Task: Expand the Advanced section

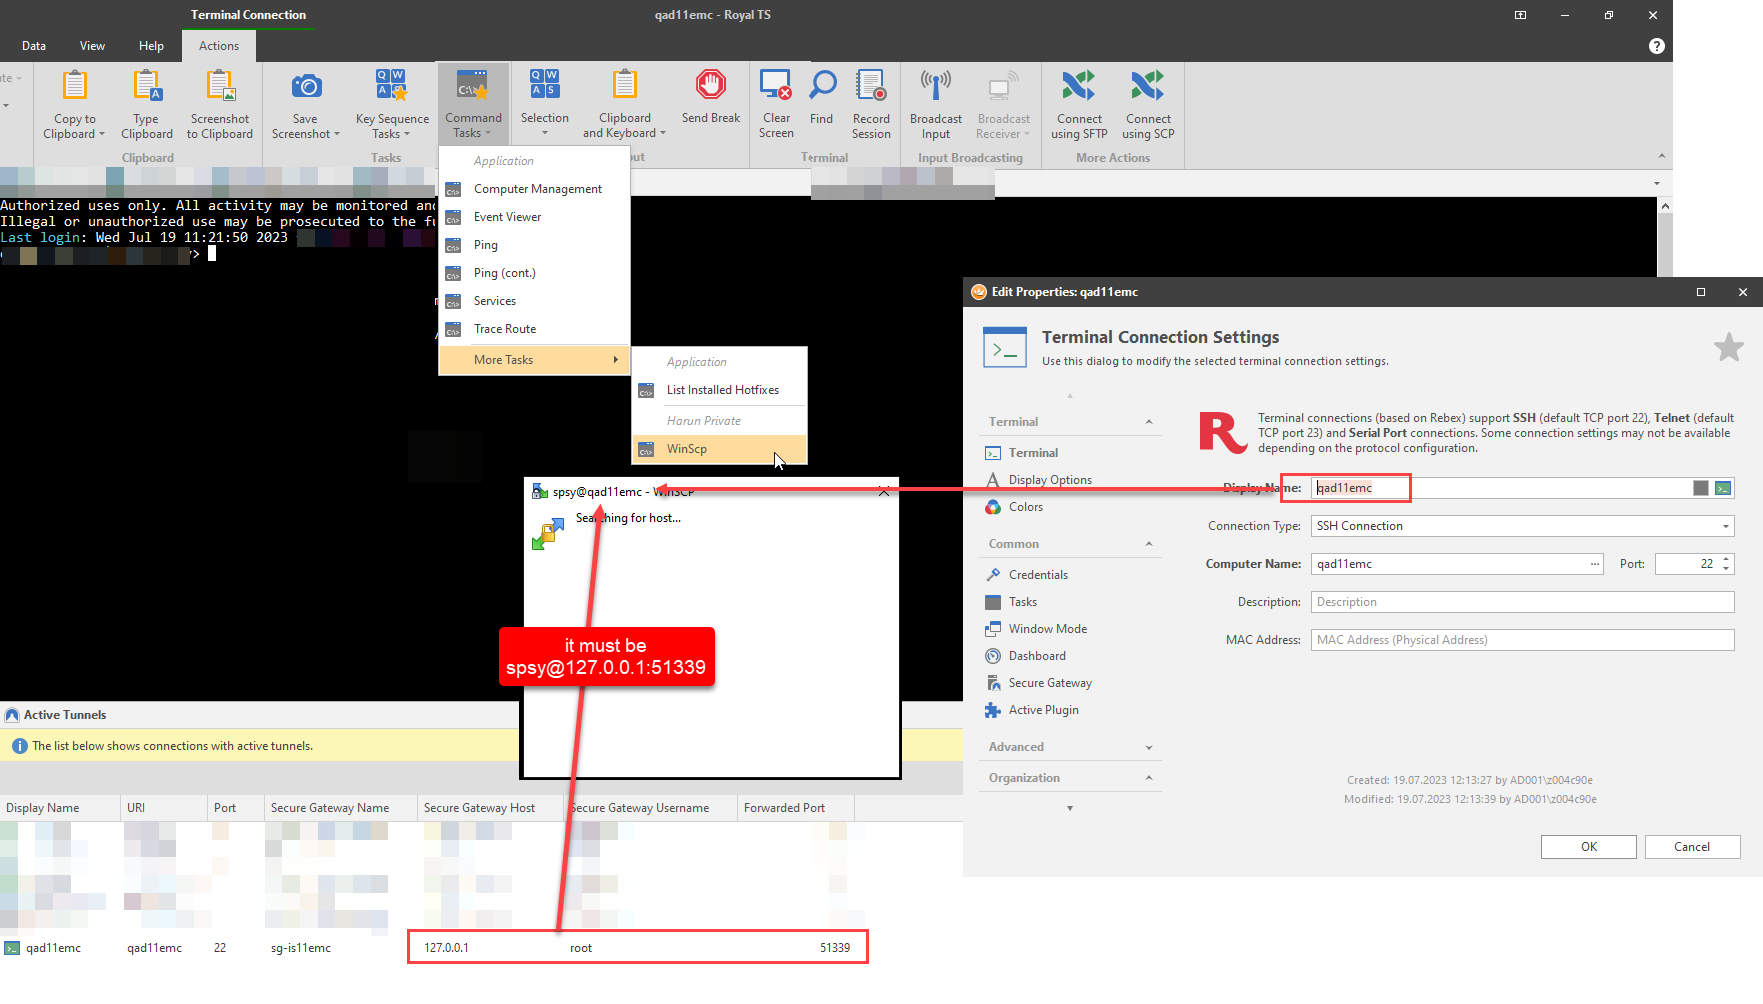Action: coord(1148,747)
